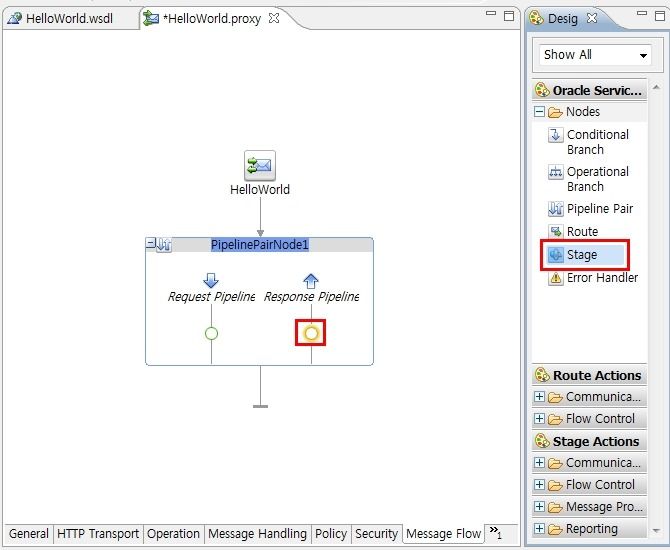Click the Route Actions palette header
Image resolution: width=670 pixels, height=550 pixels.
590,375
